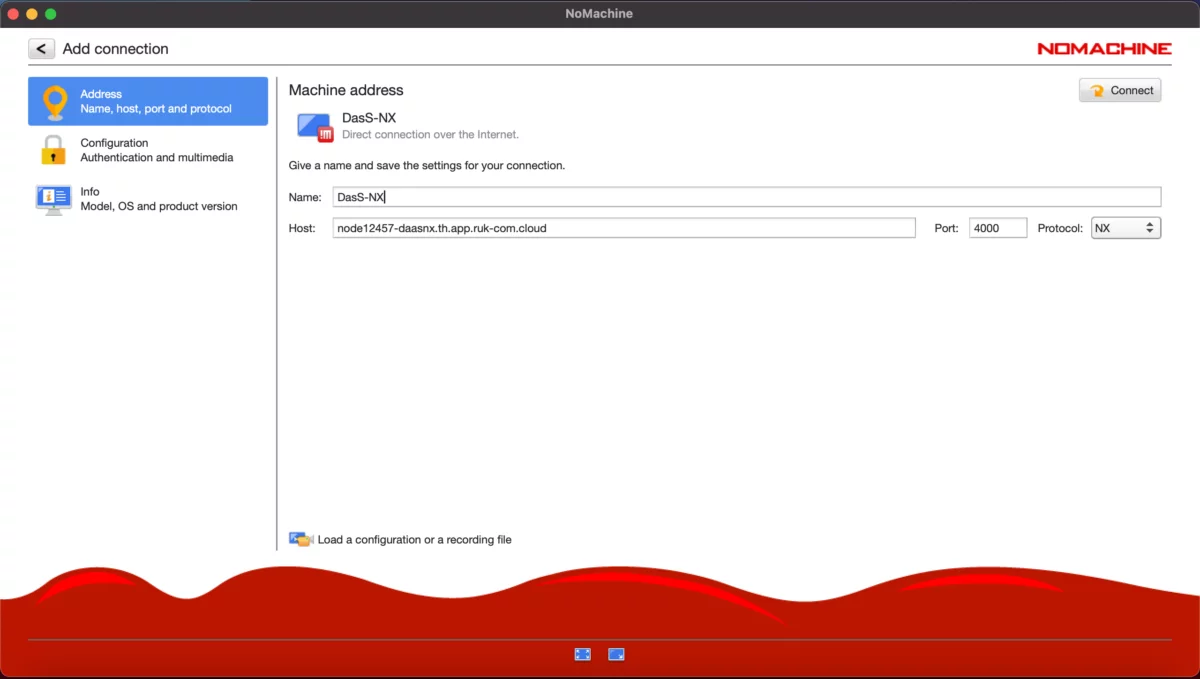Click into the Port input field

[x=998, y=228]
